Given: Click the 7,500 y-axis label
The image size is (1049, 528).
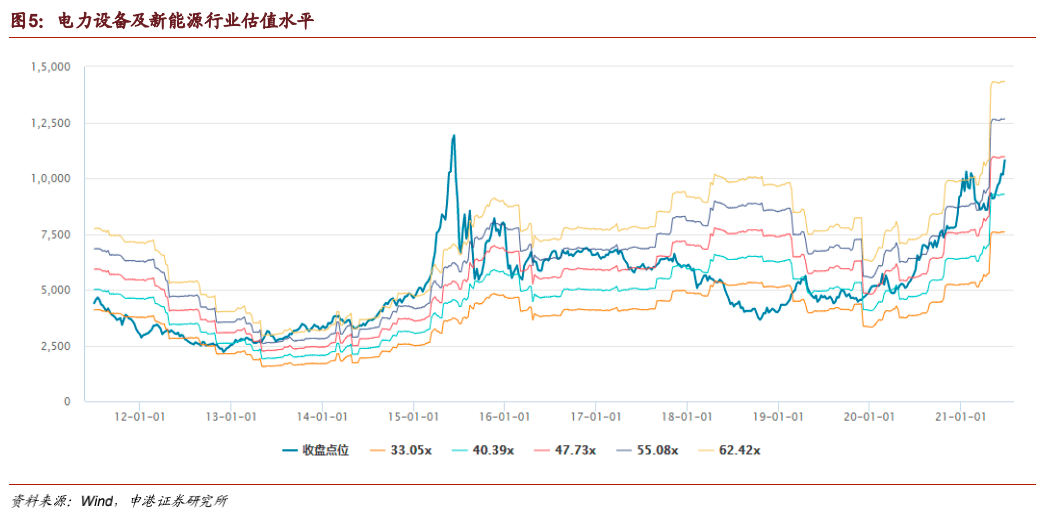Looking at the screenshot, I should pyautogui.click(x=55, y=234).
